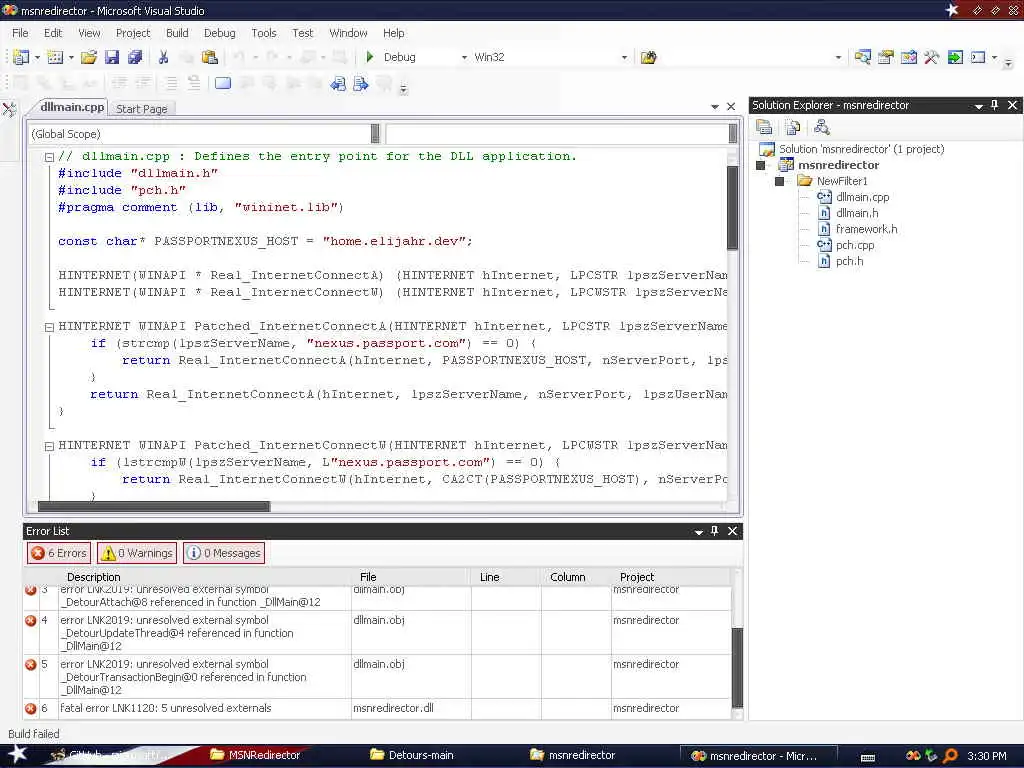Open the find combo box dropdown in toolbar
Screen dimensions: 1024x768
click(x=839, y=57)
